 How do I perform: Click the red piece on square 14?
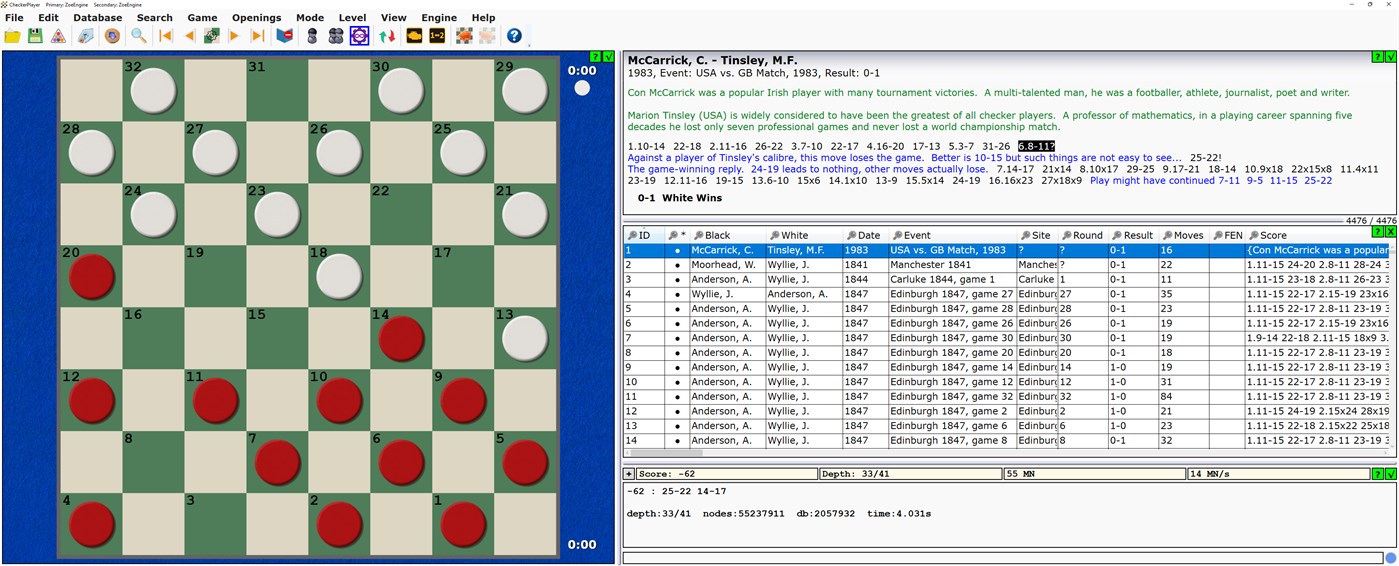pos(402,337)
